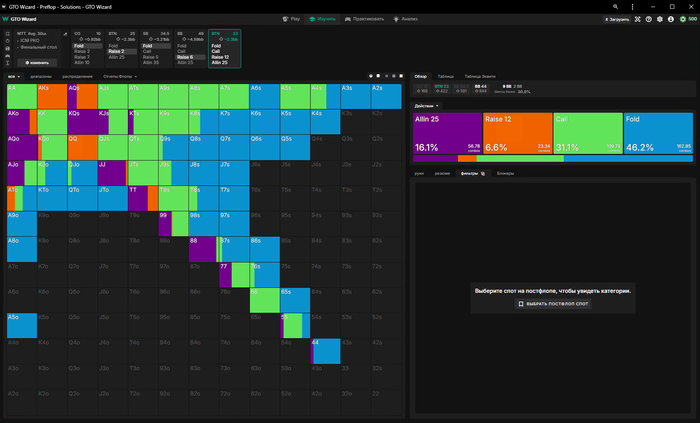This screenshot has width=700, height=423.
Task: Toggle fifth matrix view icon
Action: [401, 76]
